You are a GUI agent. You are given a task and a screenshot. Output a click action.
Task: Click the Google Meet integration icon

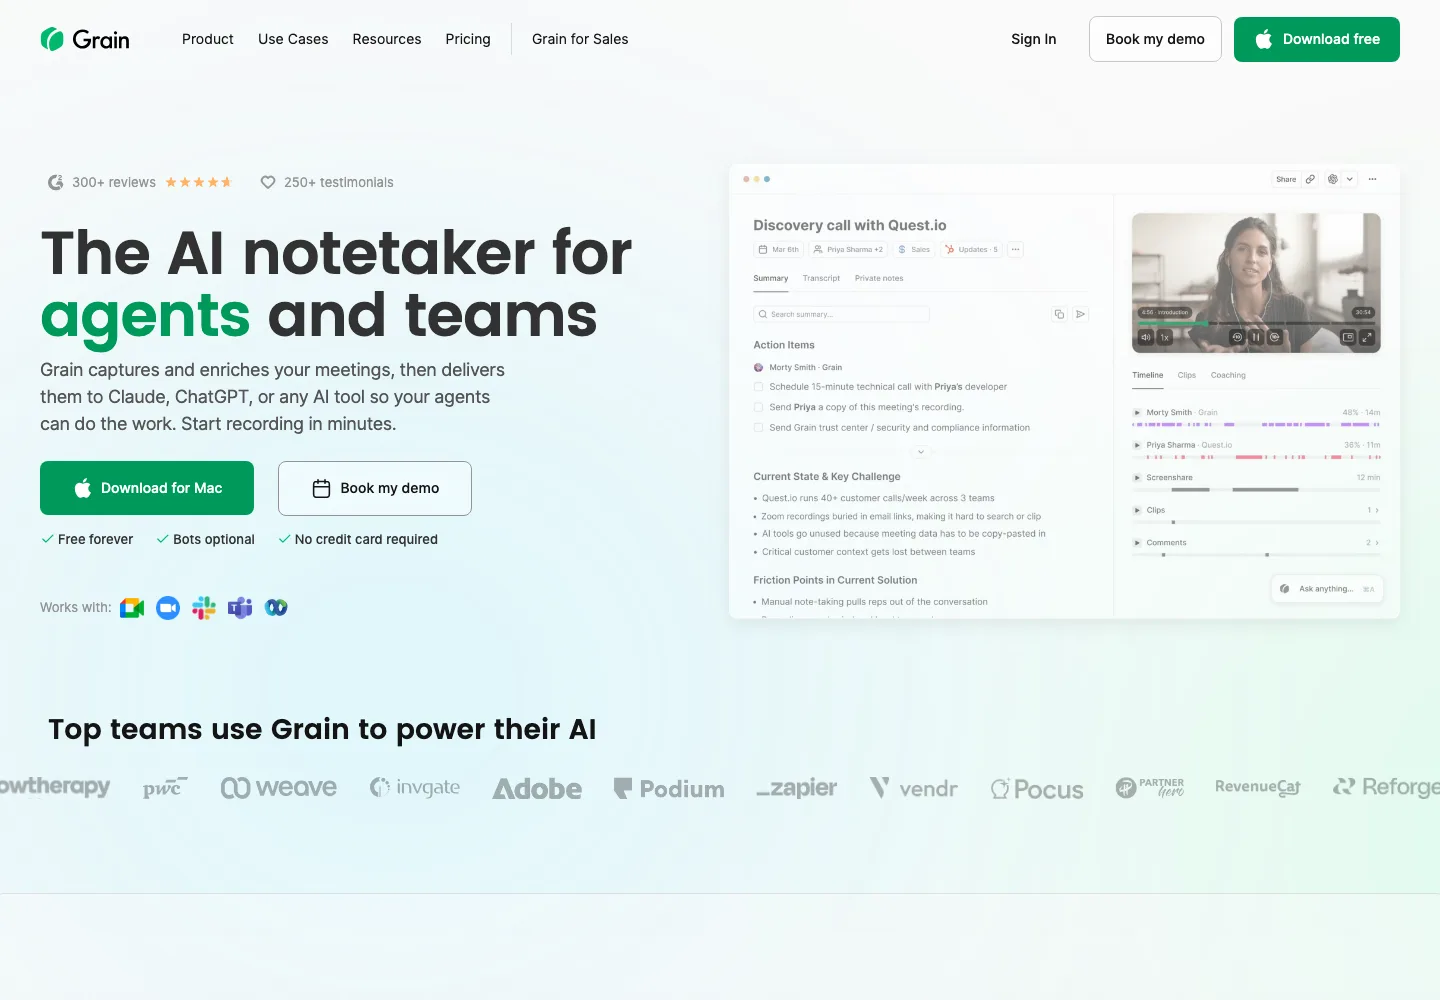132,608
